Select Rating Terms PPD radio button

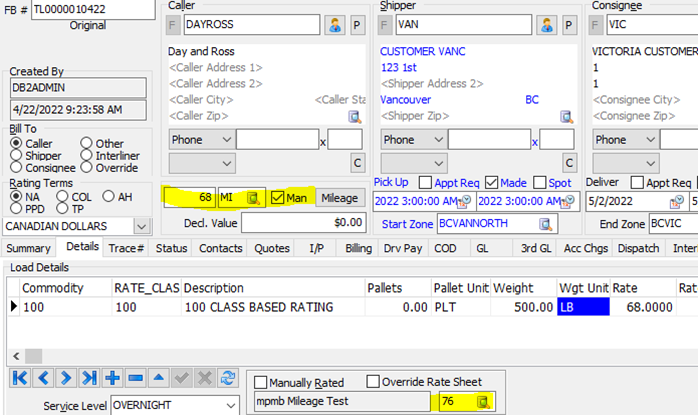click(16, 208)
